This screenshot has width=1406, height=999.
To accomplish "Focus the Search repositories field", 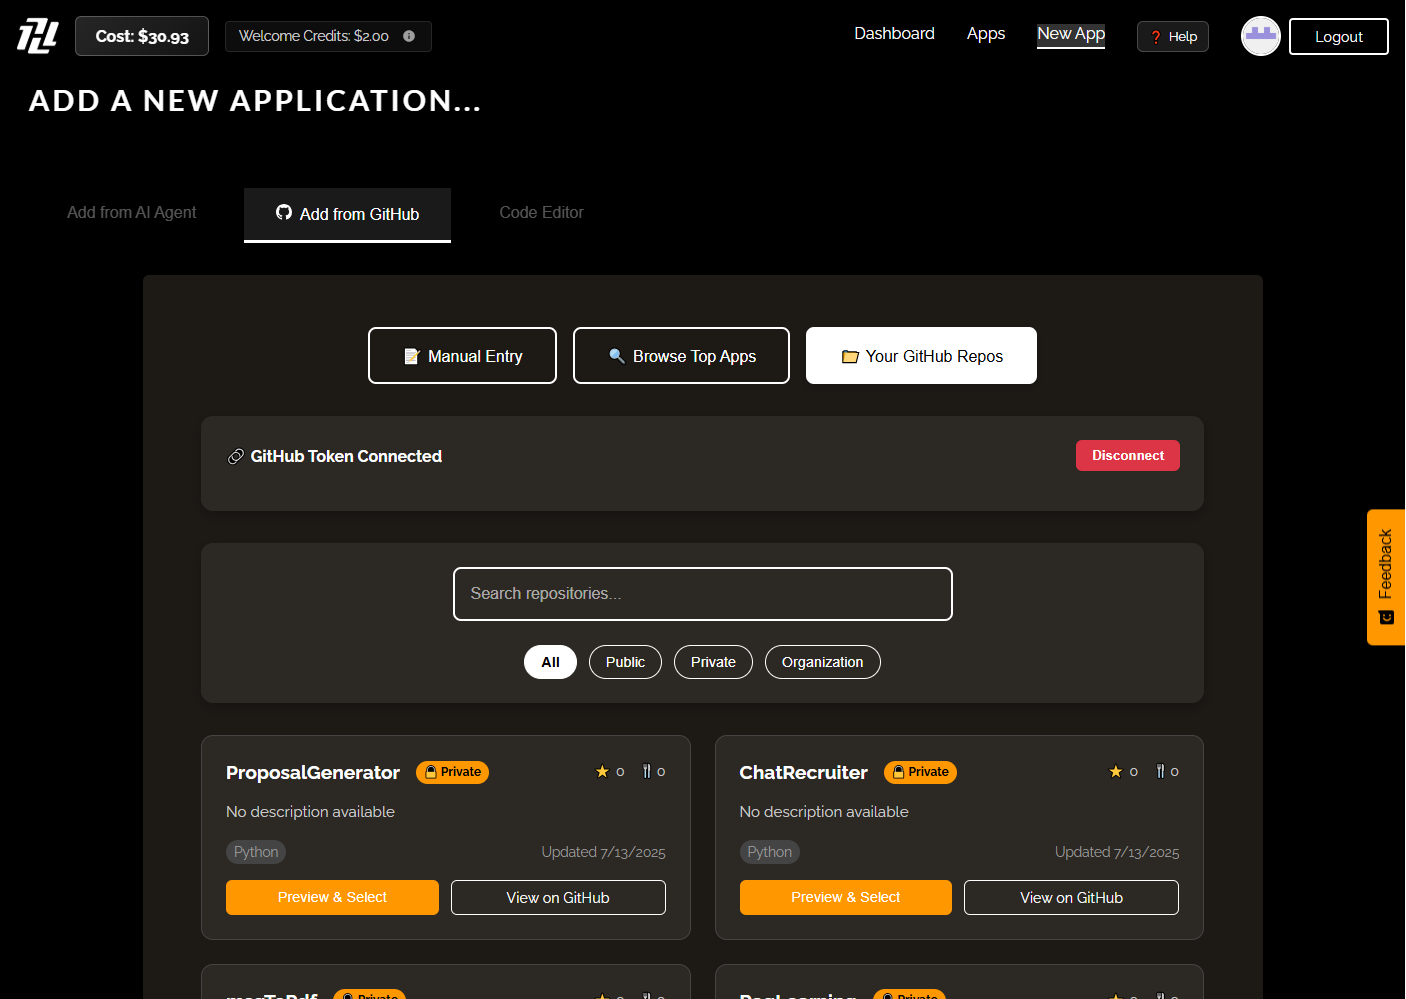I will tap(703, 594).
